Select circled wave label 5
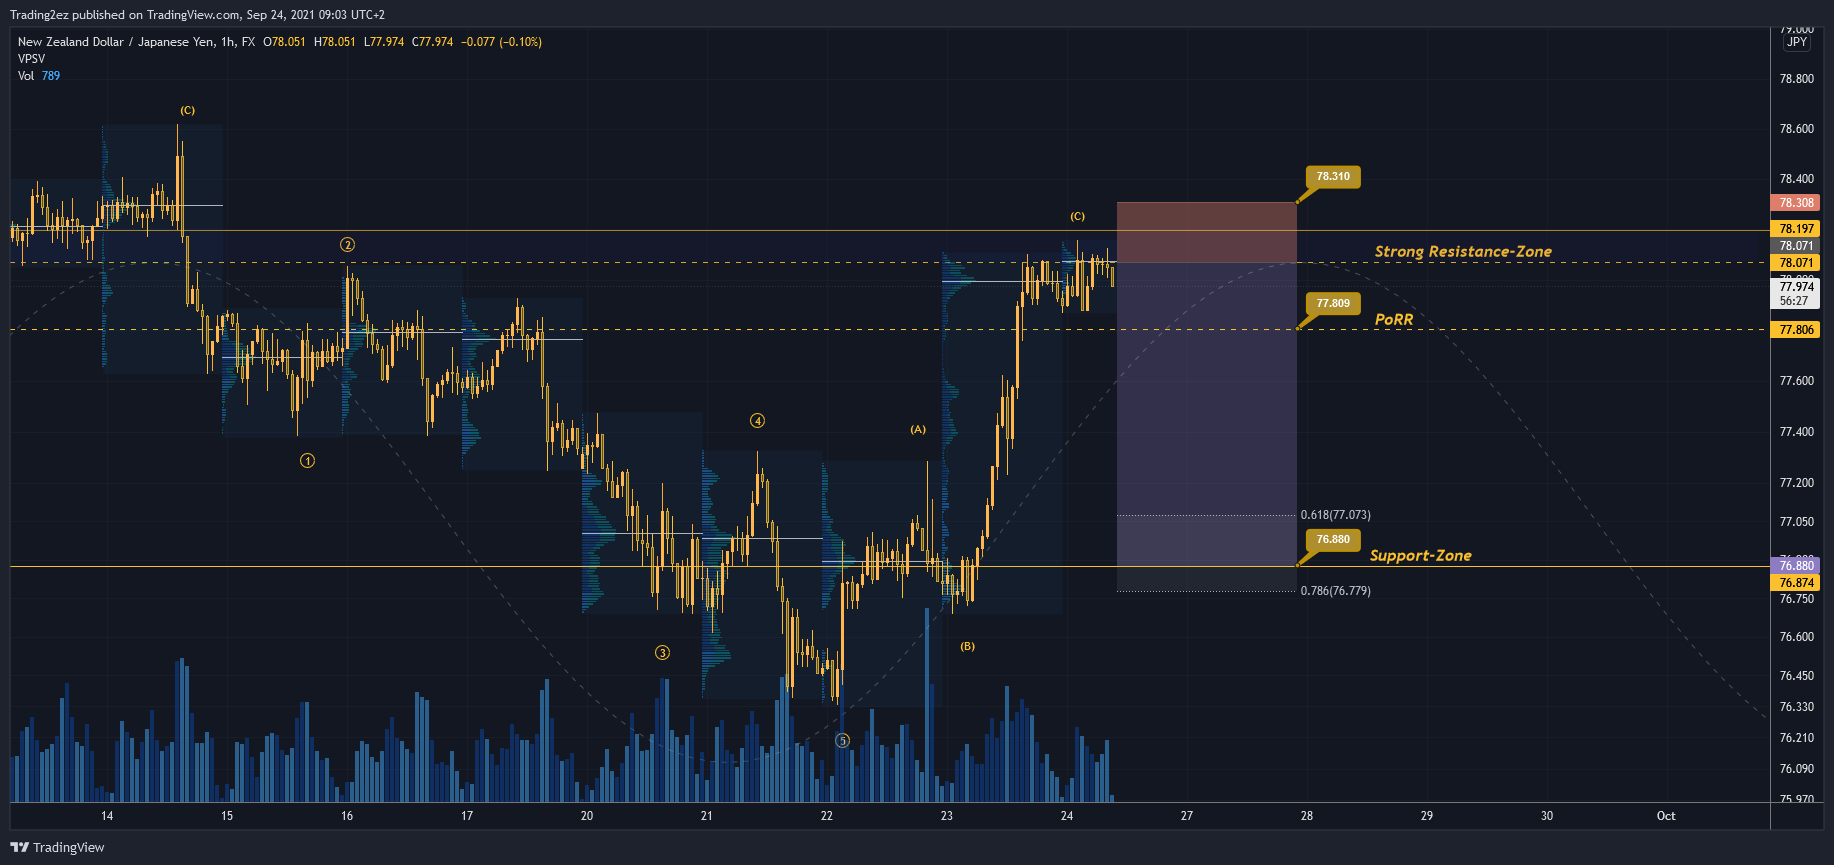This screenshot has width=1834, height=865. pos(842,741)
